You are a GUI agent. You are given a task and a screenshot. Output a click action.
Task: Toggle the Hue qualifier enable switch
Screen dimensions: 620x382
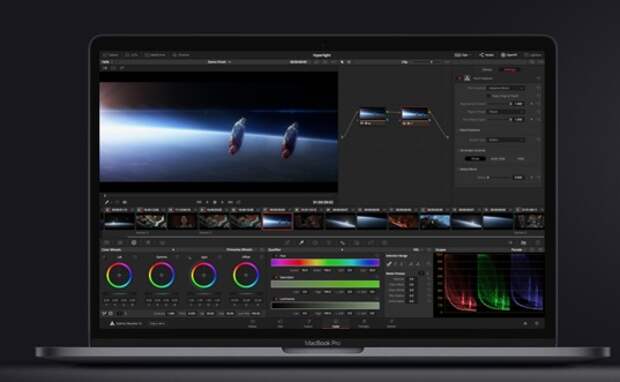pos(276,256)
